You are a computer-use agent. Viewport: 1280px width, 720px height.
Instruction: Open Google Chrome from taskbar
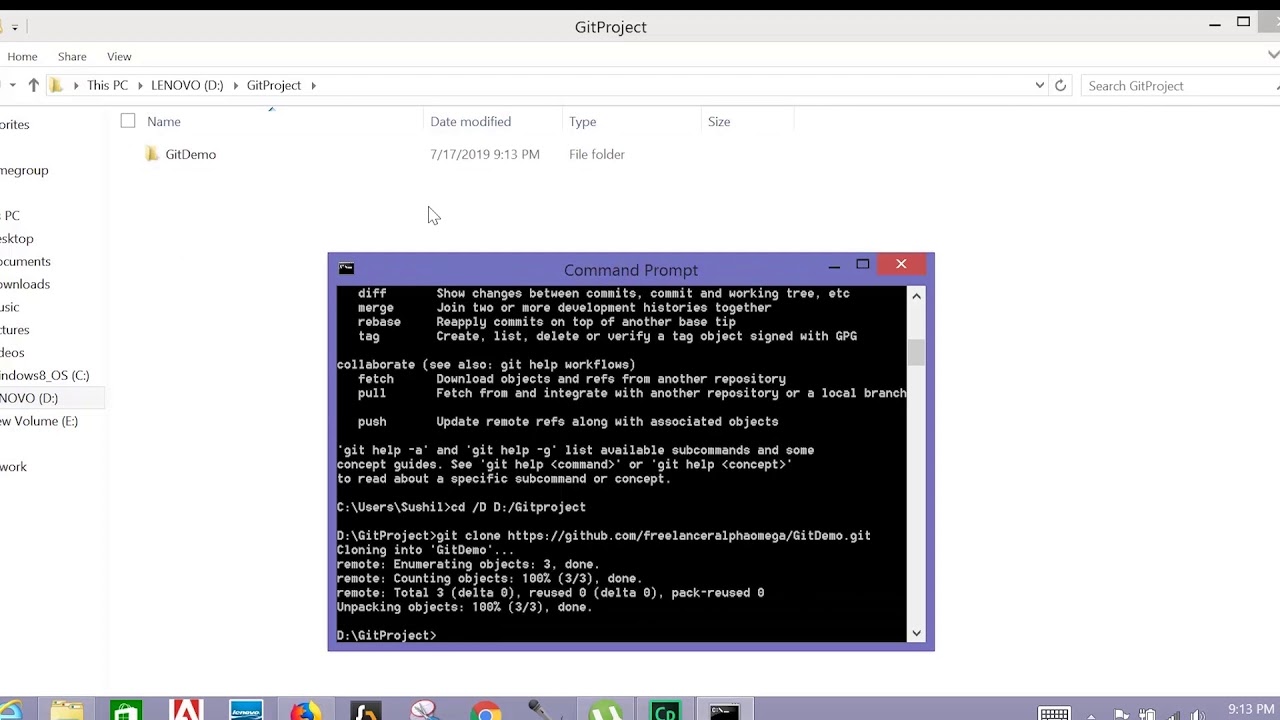coord(486,711)
